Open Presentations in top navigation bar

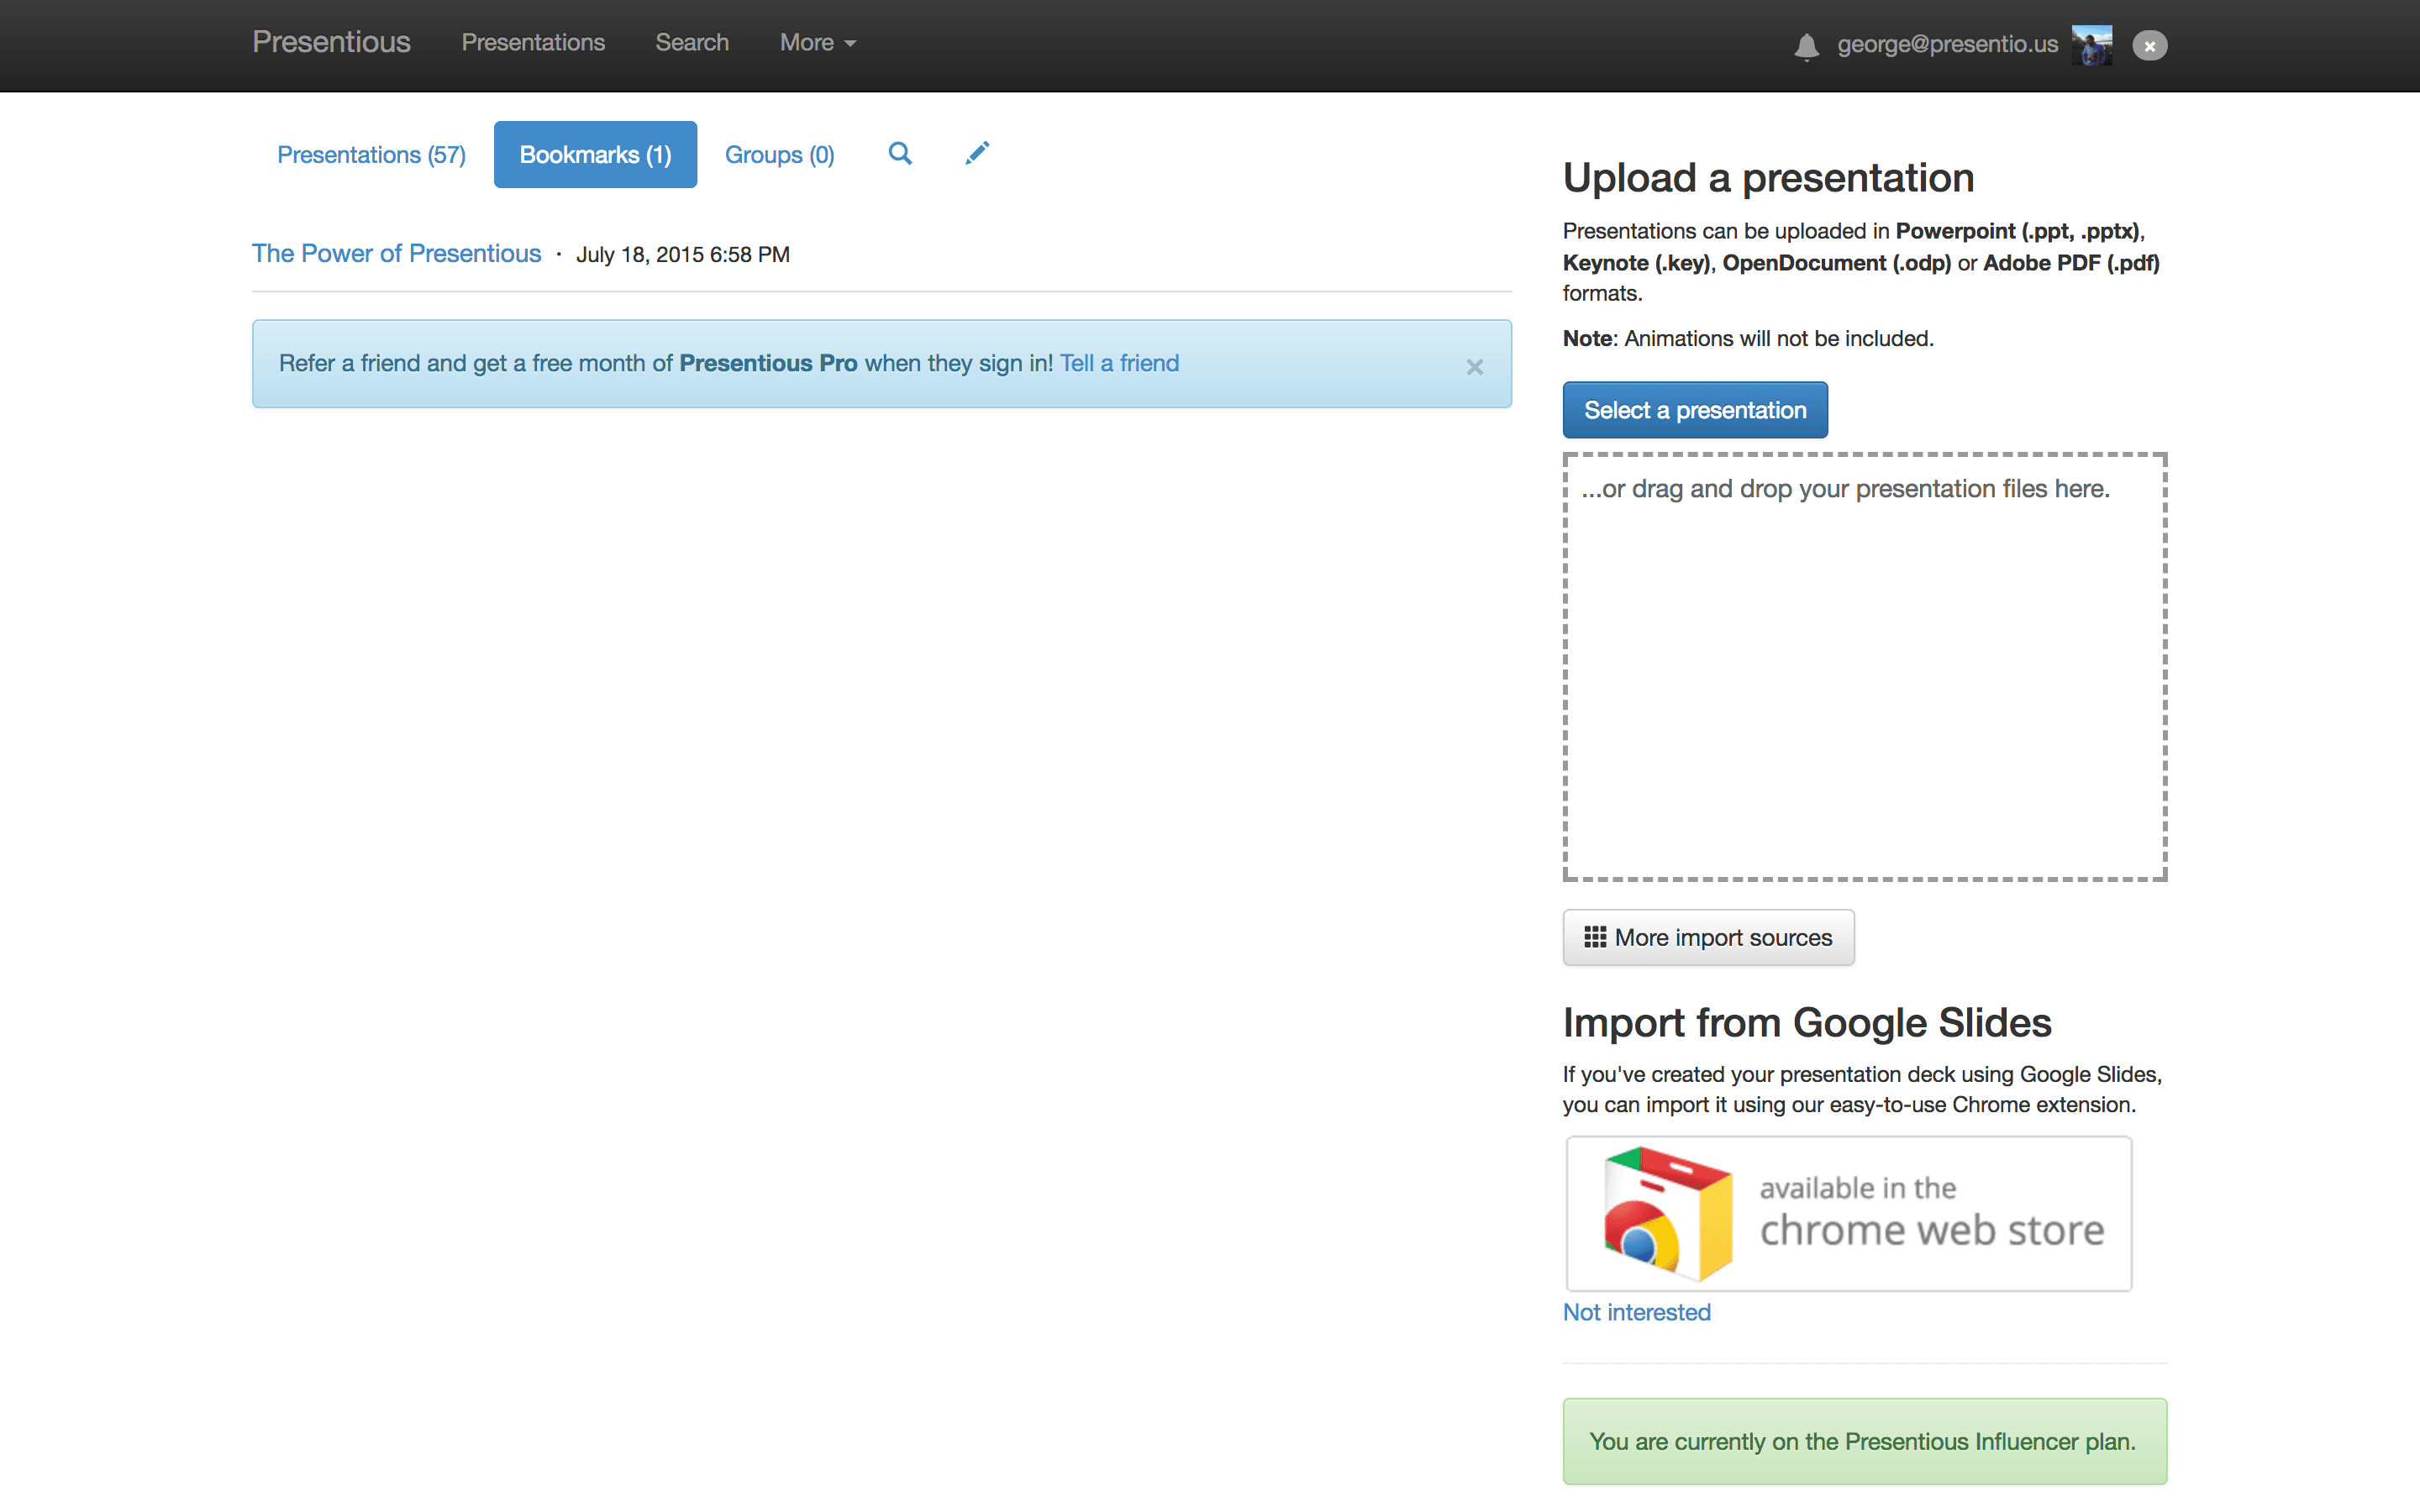point(533,43)
